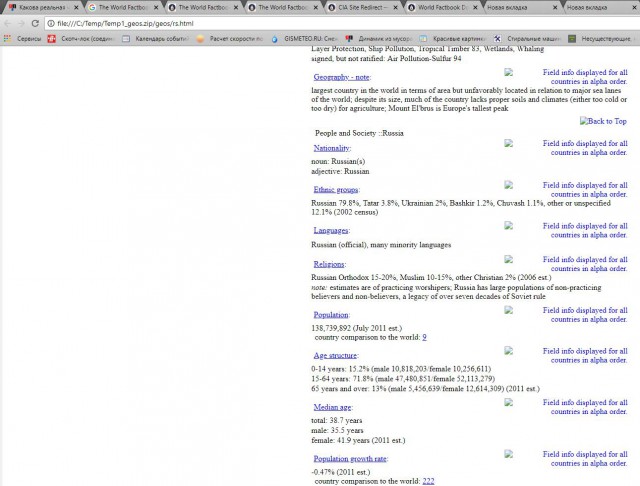Open Field info link in Geography - note row
The height and width of the screenshot is (486, 640).
[585, 77]
